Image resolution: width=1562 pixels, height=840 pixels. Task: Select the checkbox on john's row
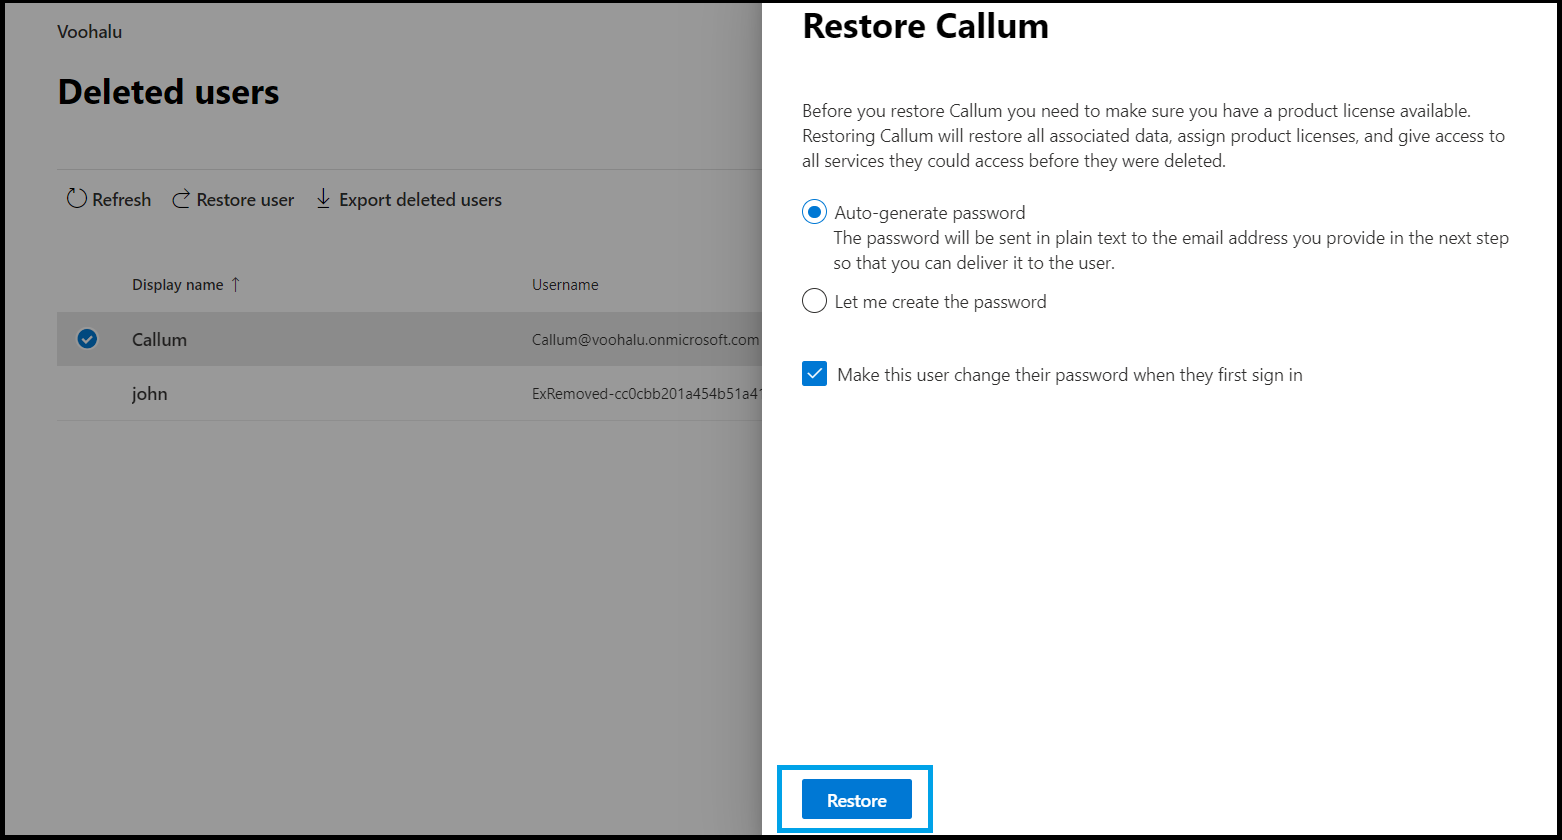[87, 393]
